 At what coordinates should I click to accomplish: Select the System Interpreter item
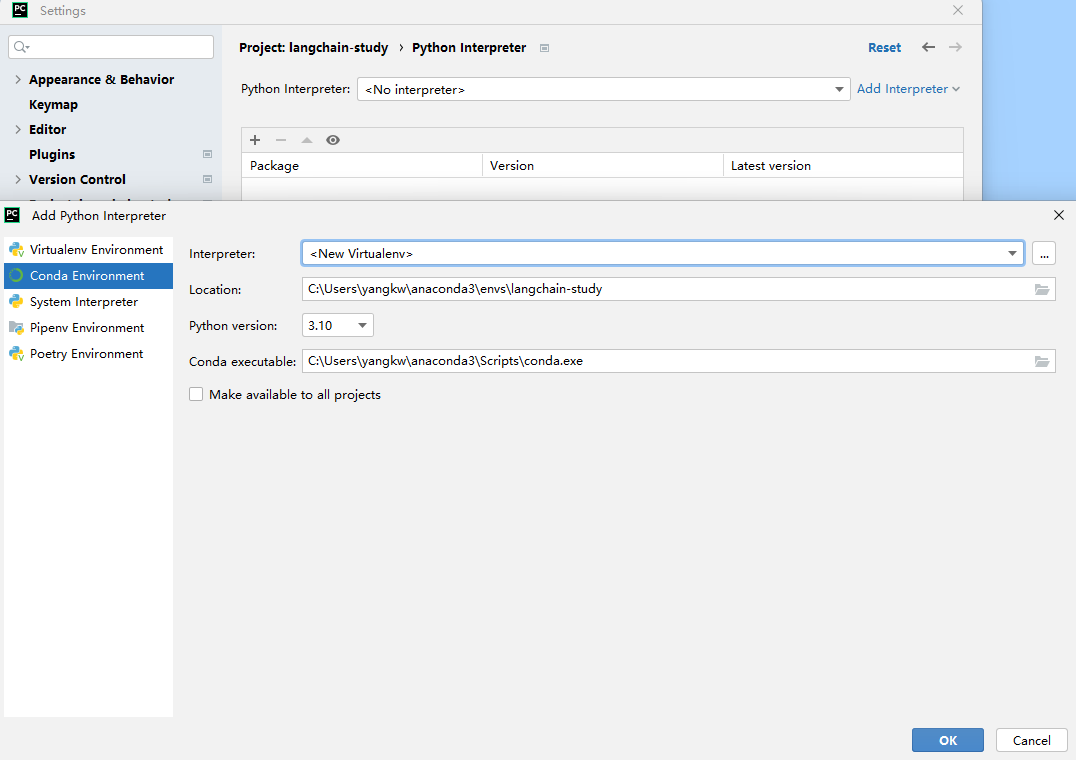89,302
